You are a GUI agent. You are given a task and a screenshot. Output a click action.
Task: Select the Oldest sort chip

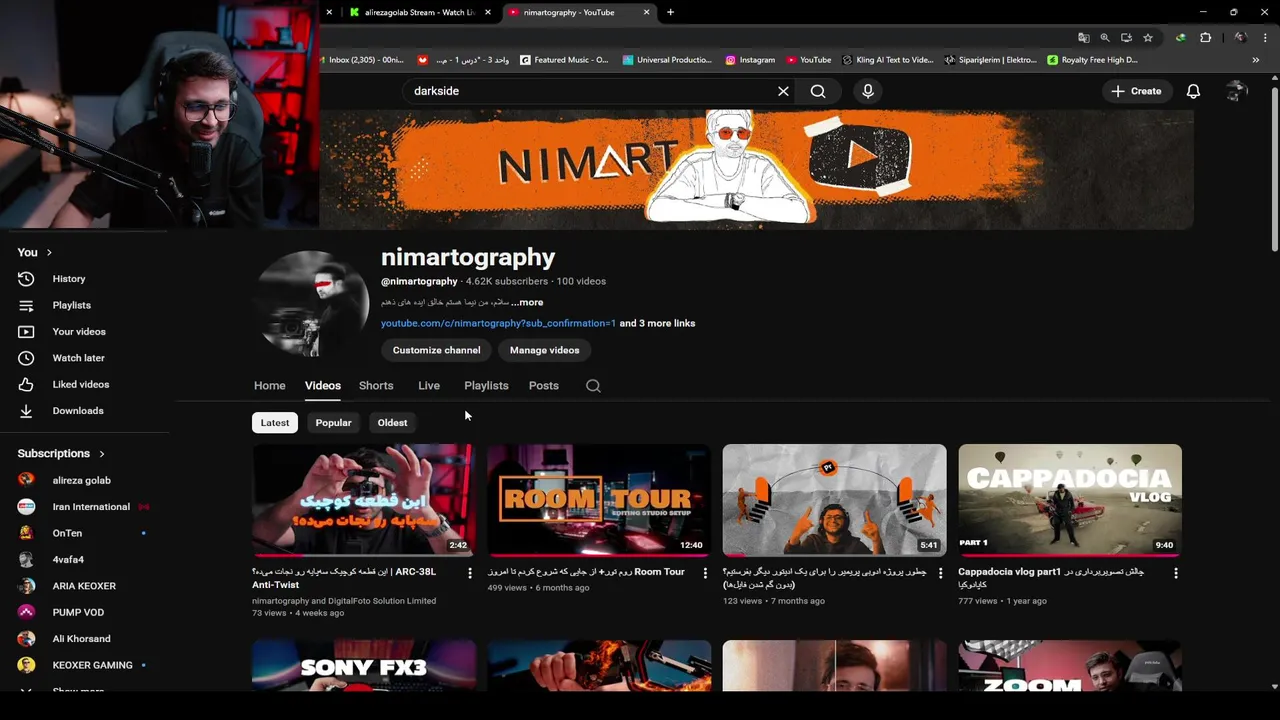tap(392, 423)
